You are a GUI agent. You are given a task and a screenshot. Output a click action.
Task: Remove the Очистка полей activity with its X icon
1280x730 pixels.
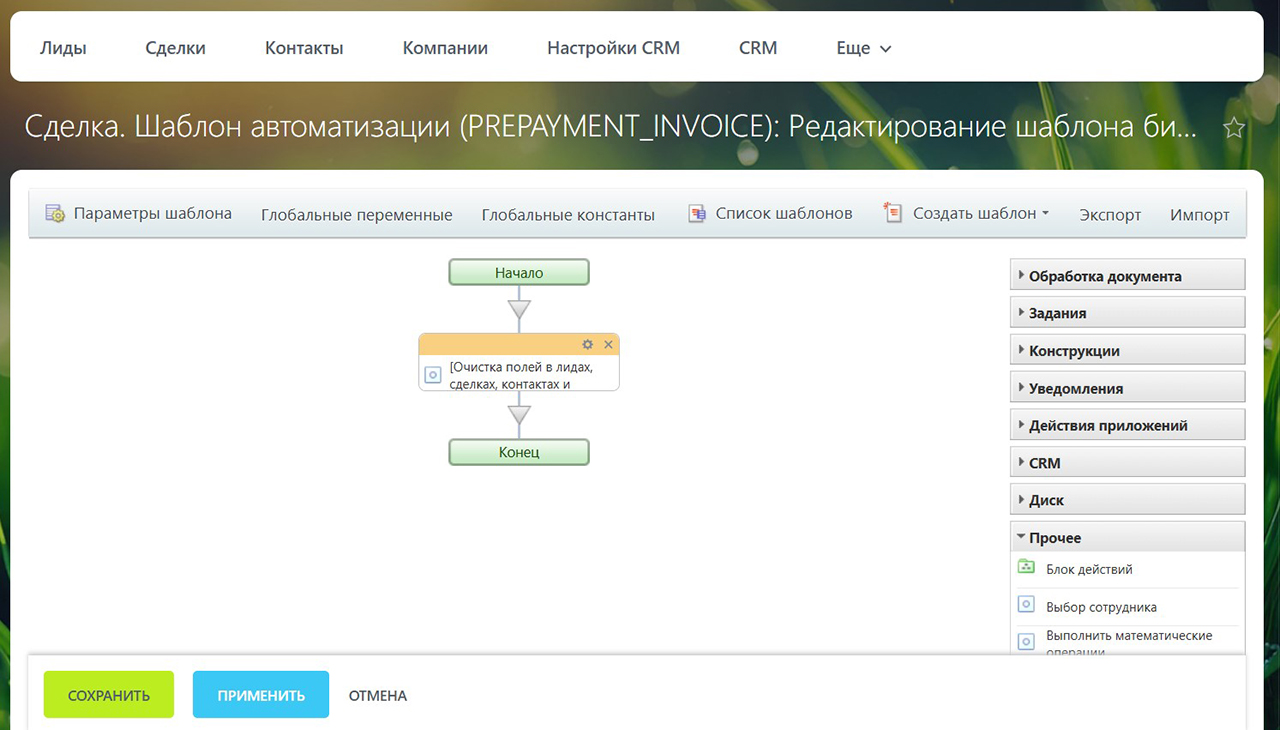[608, 344]
